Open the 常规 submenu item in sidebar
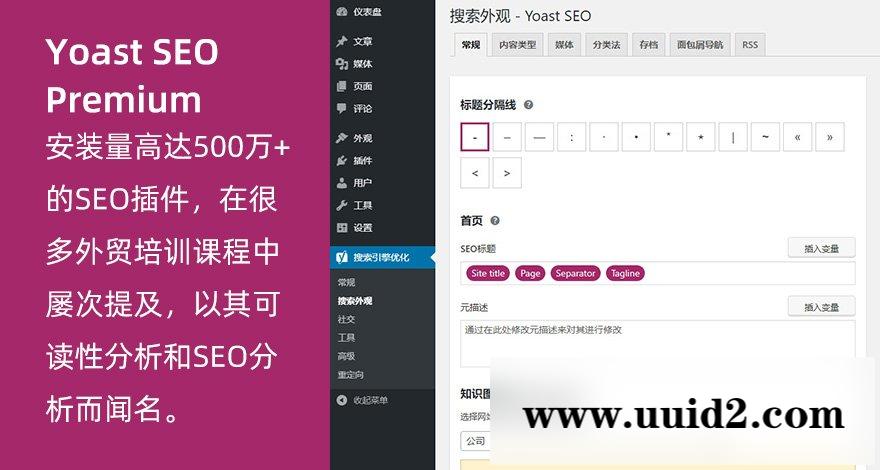Viewport: 880px width, 470px height. [x=346, y=282]
